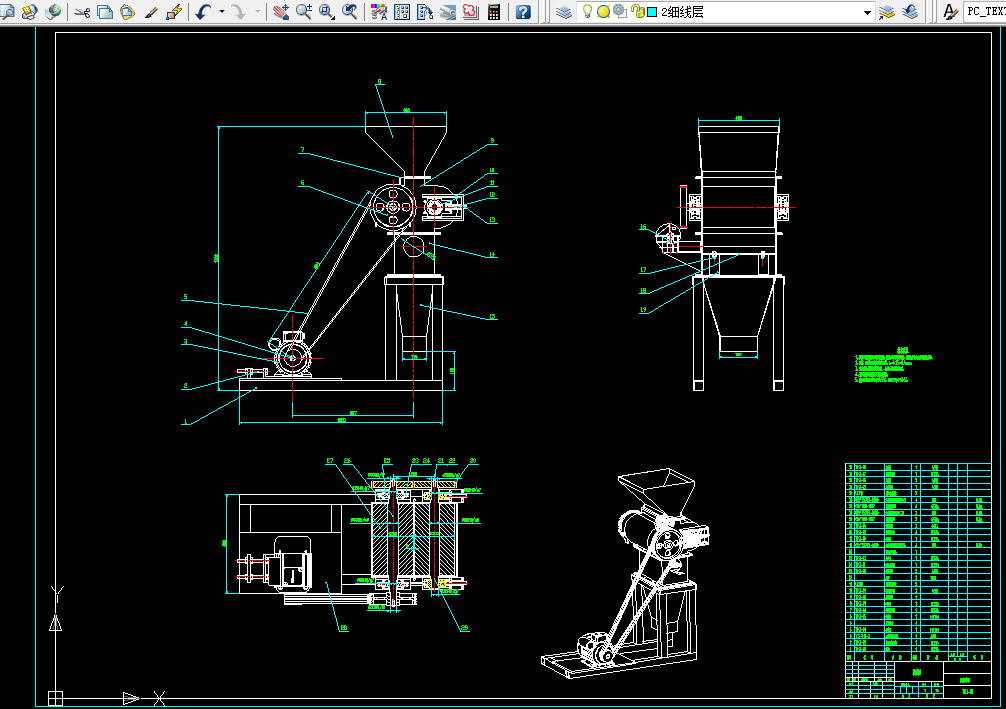Viewport: 1006px width, 709px height.
Task: Select the green technical requirements note text
Action: [x=894, y=367]
